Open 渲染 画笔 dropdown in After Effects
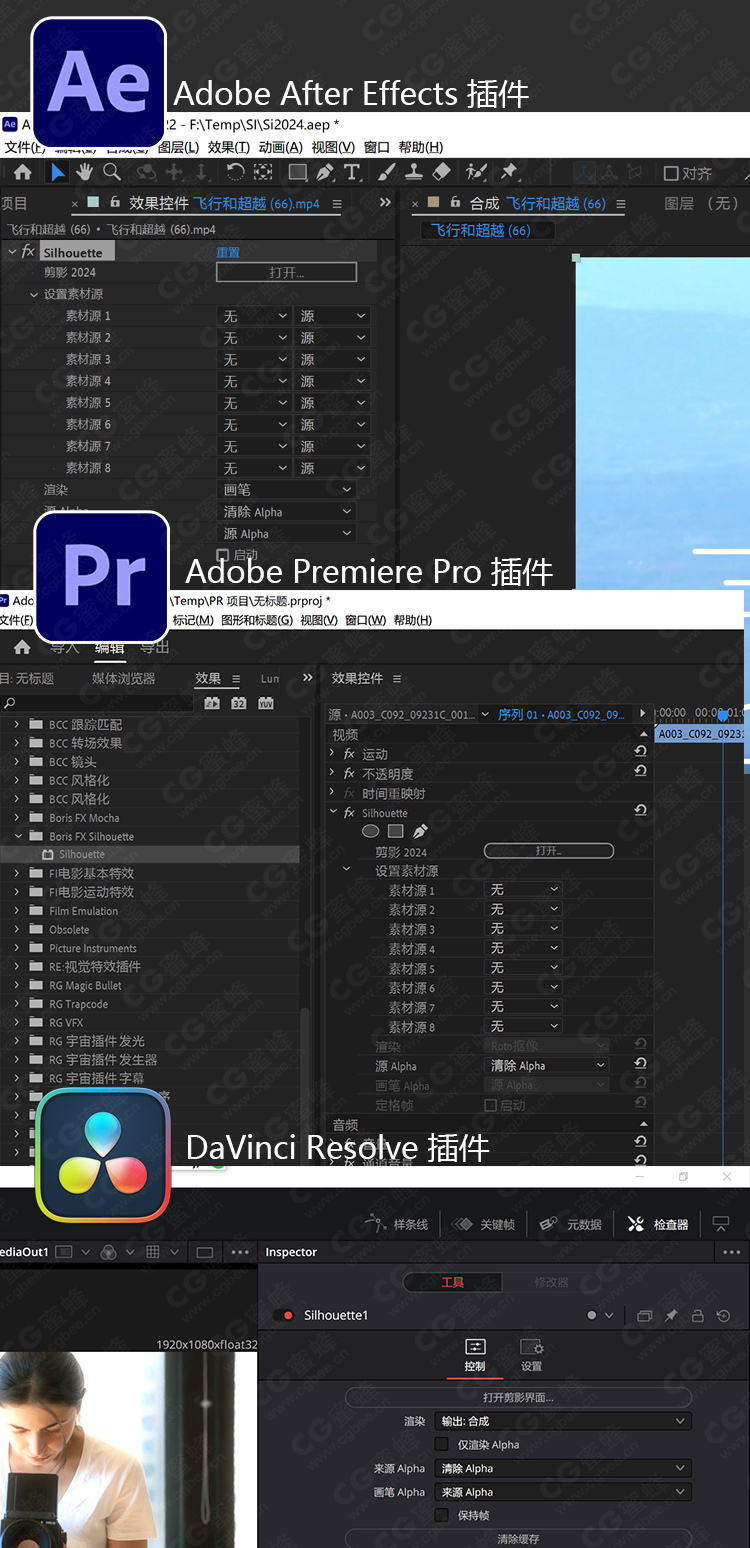This screenshot has width=750, height=1548. pyautogui.click(x=286, y=490)
